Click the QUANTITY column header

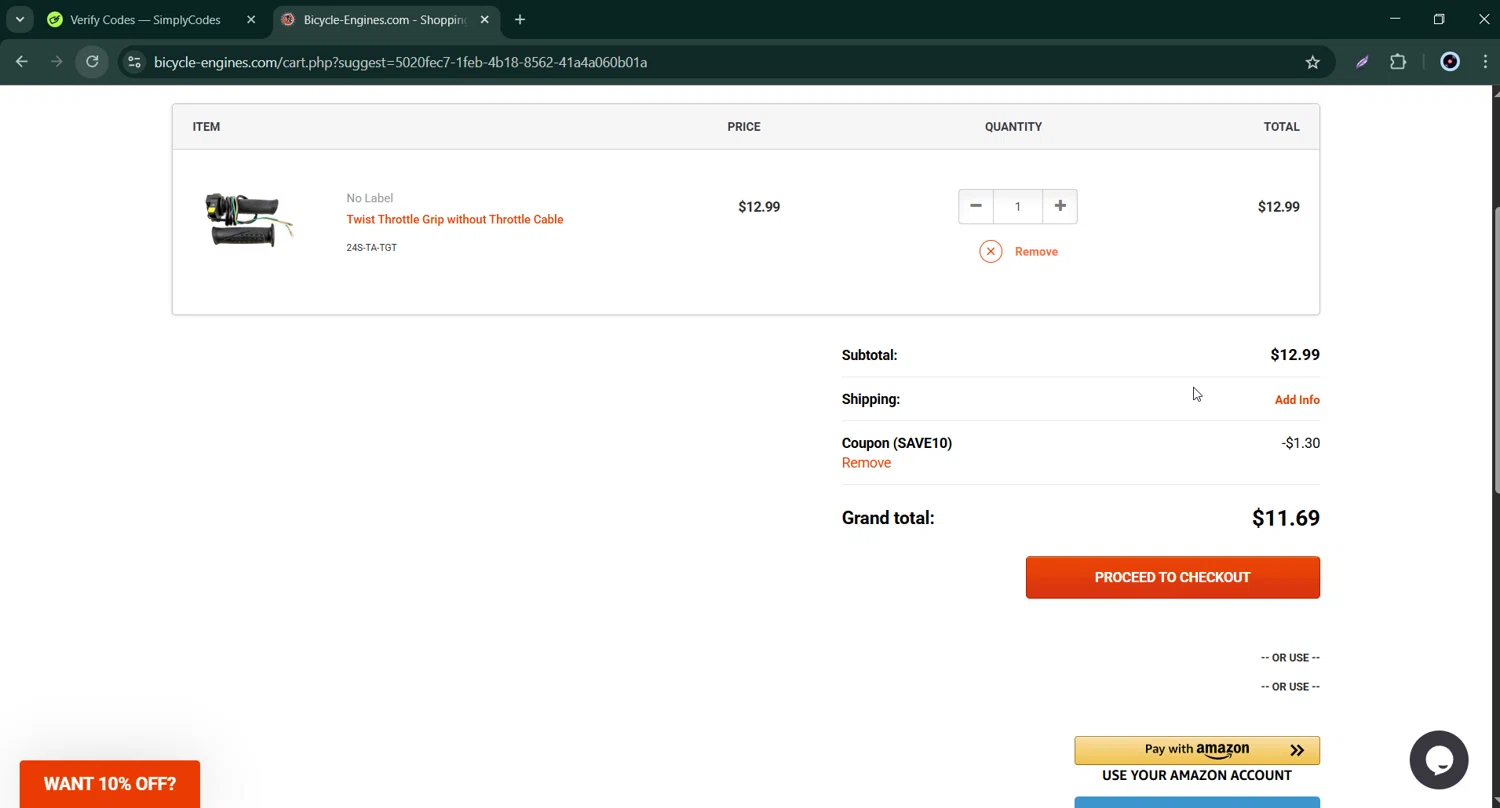(1013, 127)
